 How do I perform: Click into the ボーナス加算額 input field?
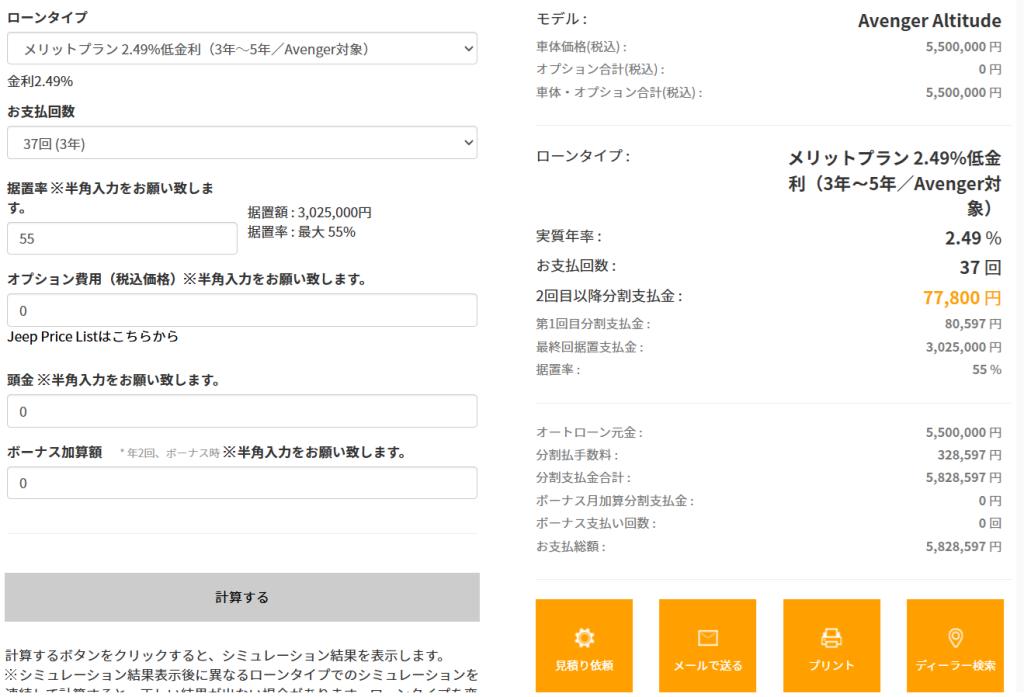point(241,483)
